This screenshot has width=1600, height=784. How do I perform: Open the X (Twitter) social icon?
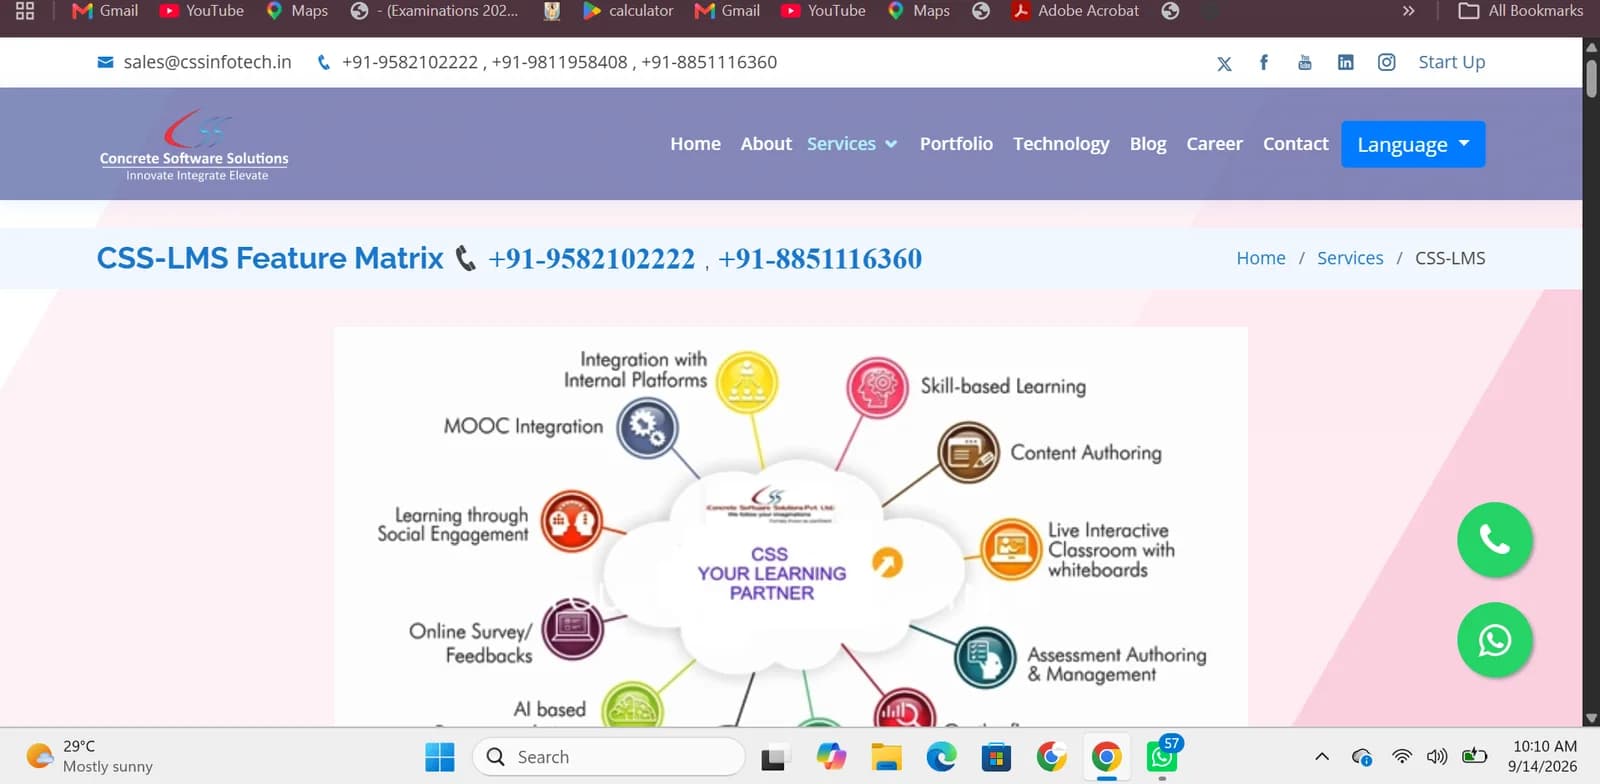1224,63
